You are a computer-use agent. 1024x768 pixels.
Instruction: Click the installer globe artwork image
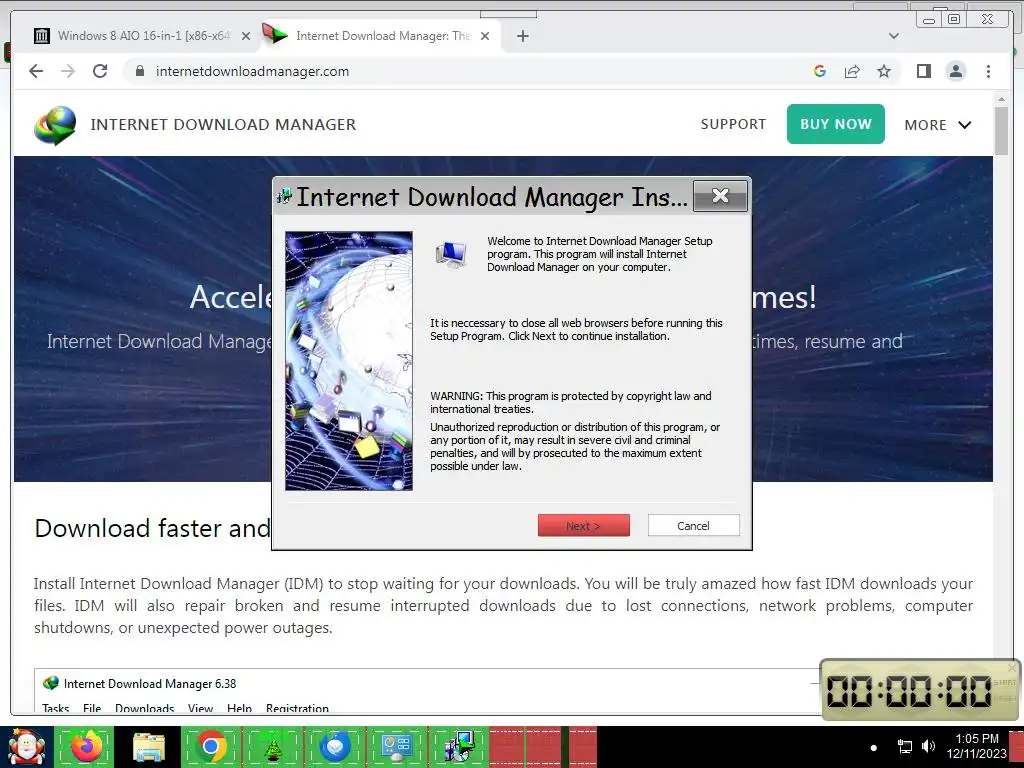[349, 360]
